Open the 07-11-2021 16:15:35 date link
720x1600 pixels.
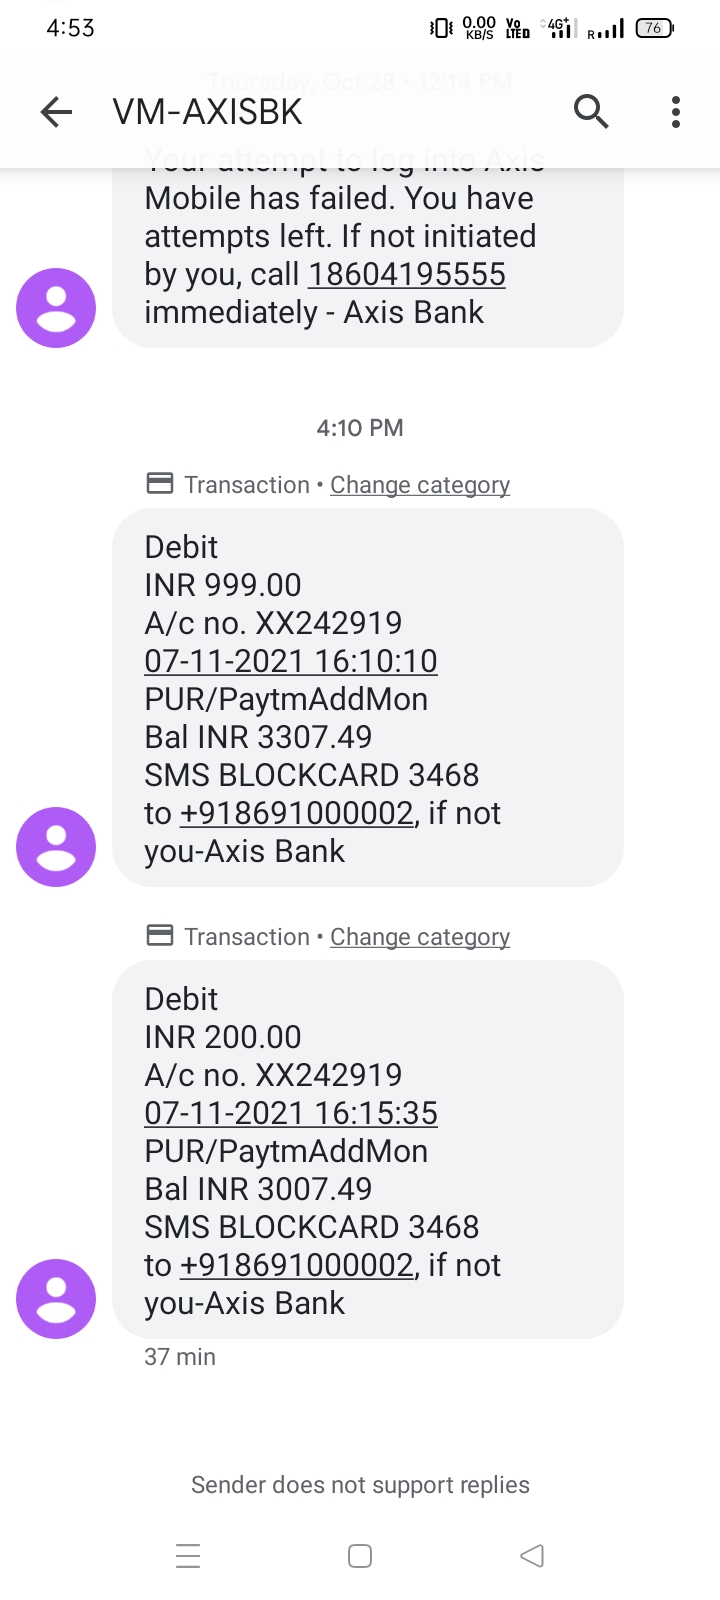291,1113
